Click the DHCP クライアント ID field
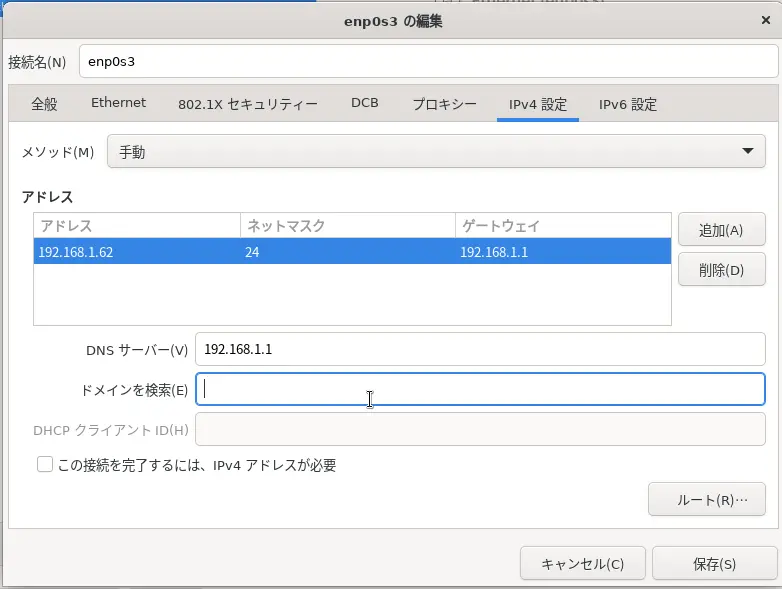The height and width of the screenshot is (589, 782). click(480, 429)
